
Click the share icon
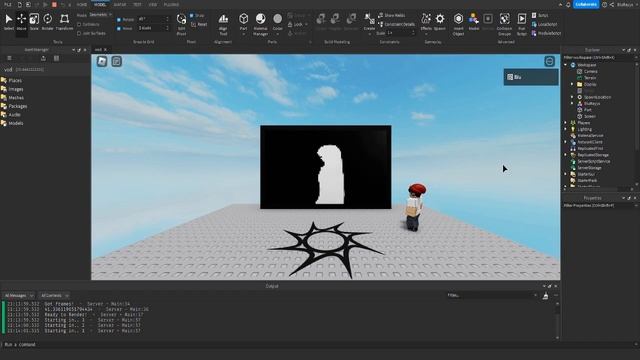611,4
